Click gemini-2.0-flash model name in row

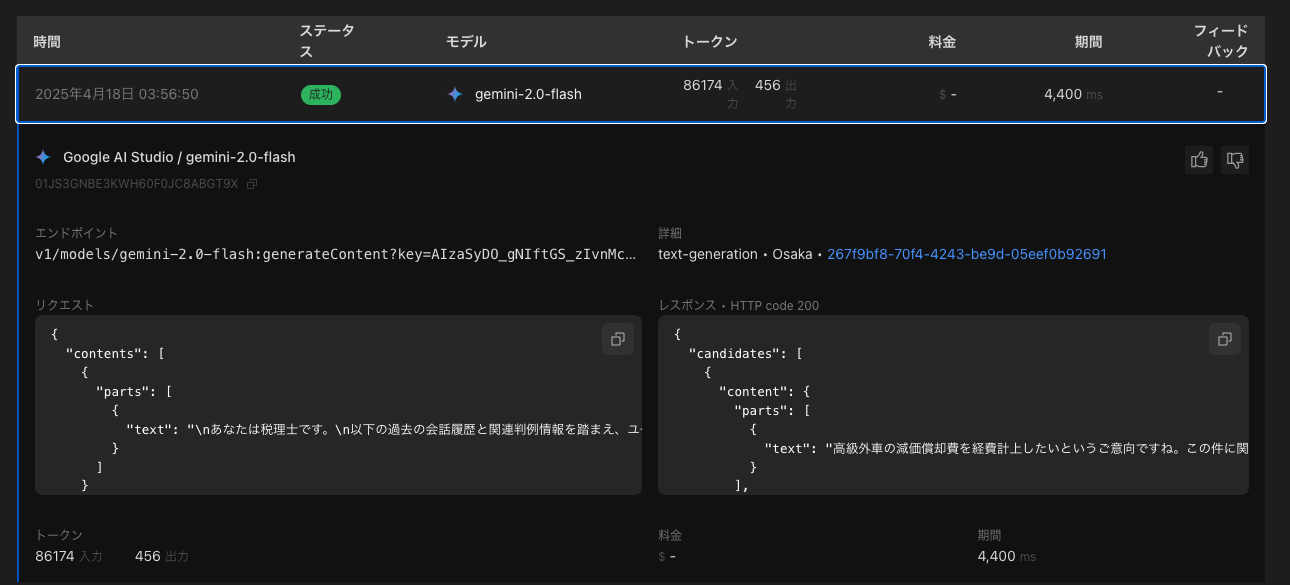(528, 94)
